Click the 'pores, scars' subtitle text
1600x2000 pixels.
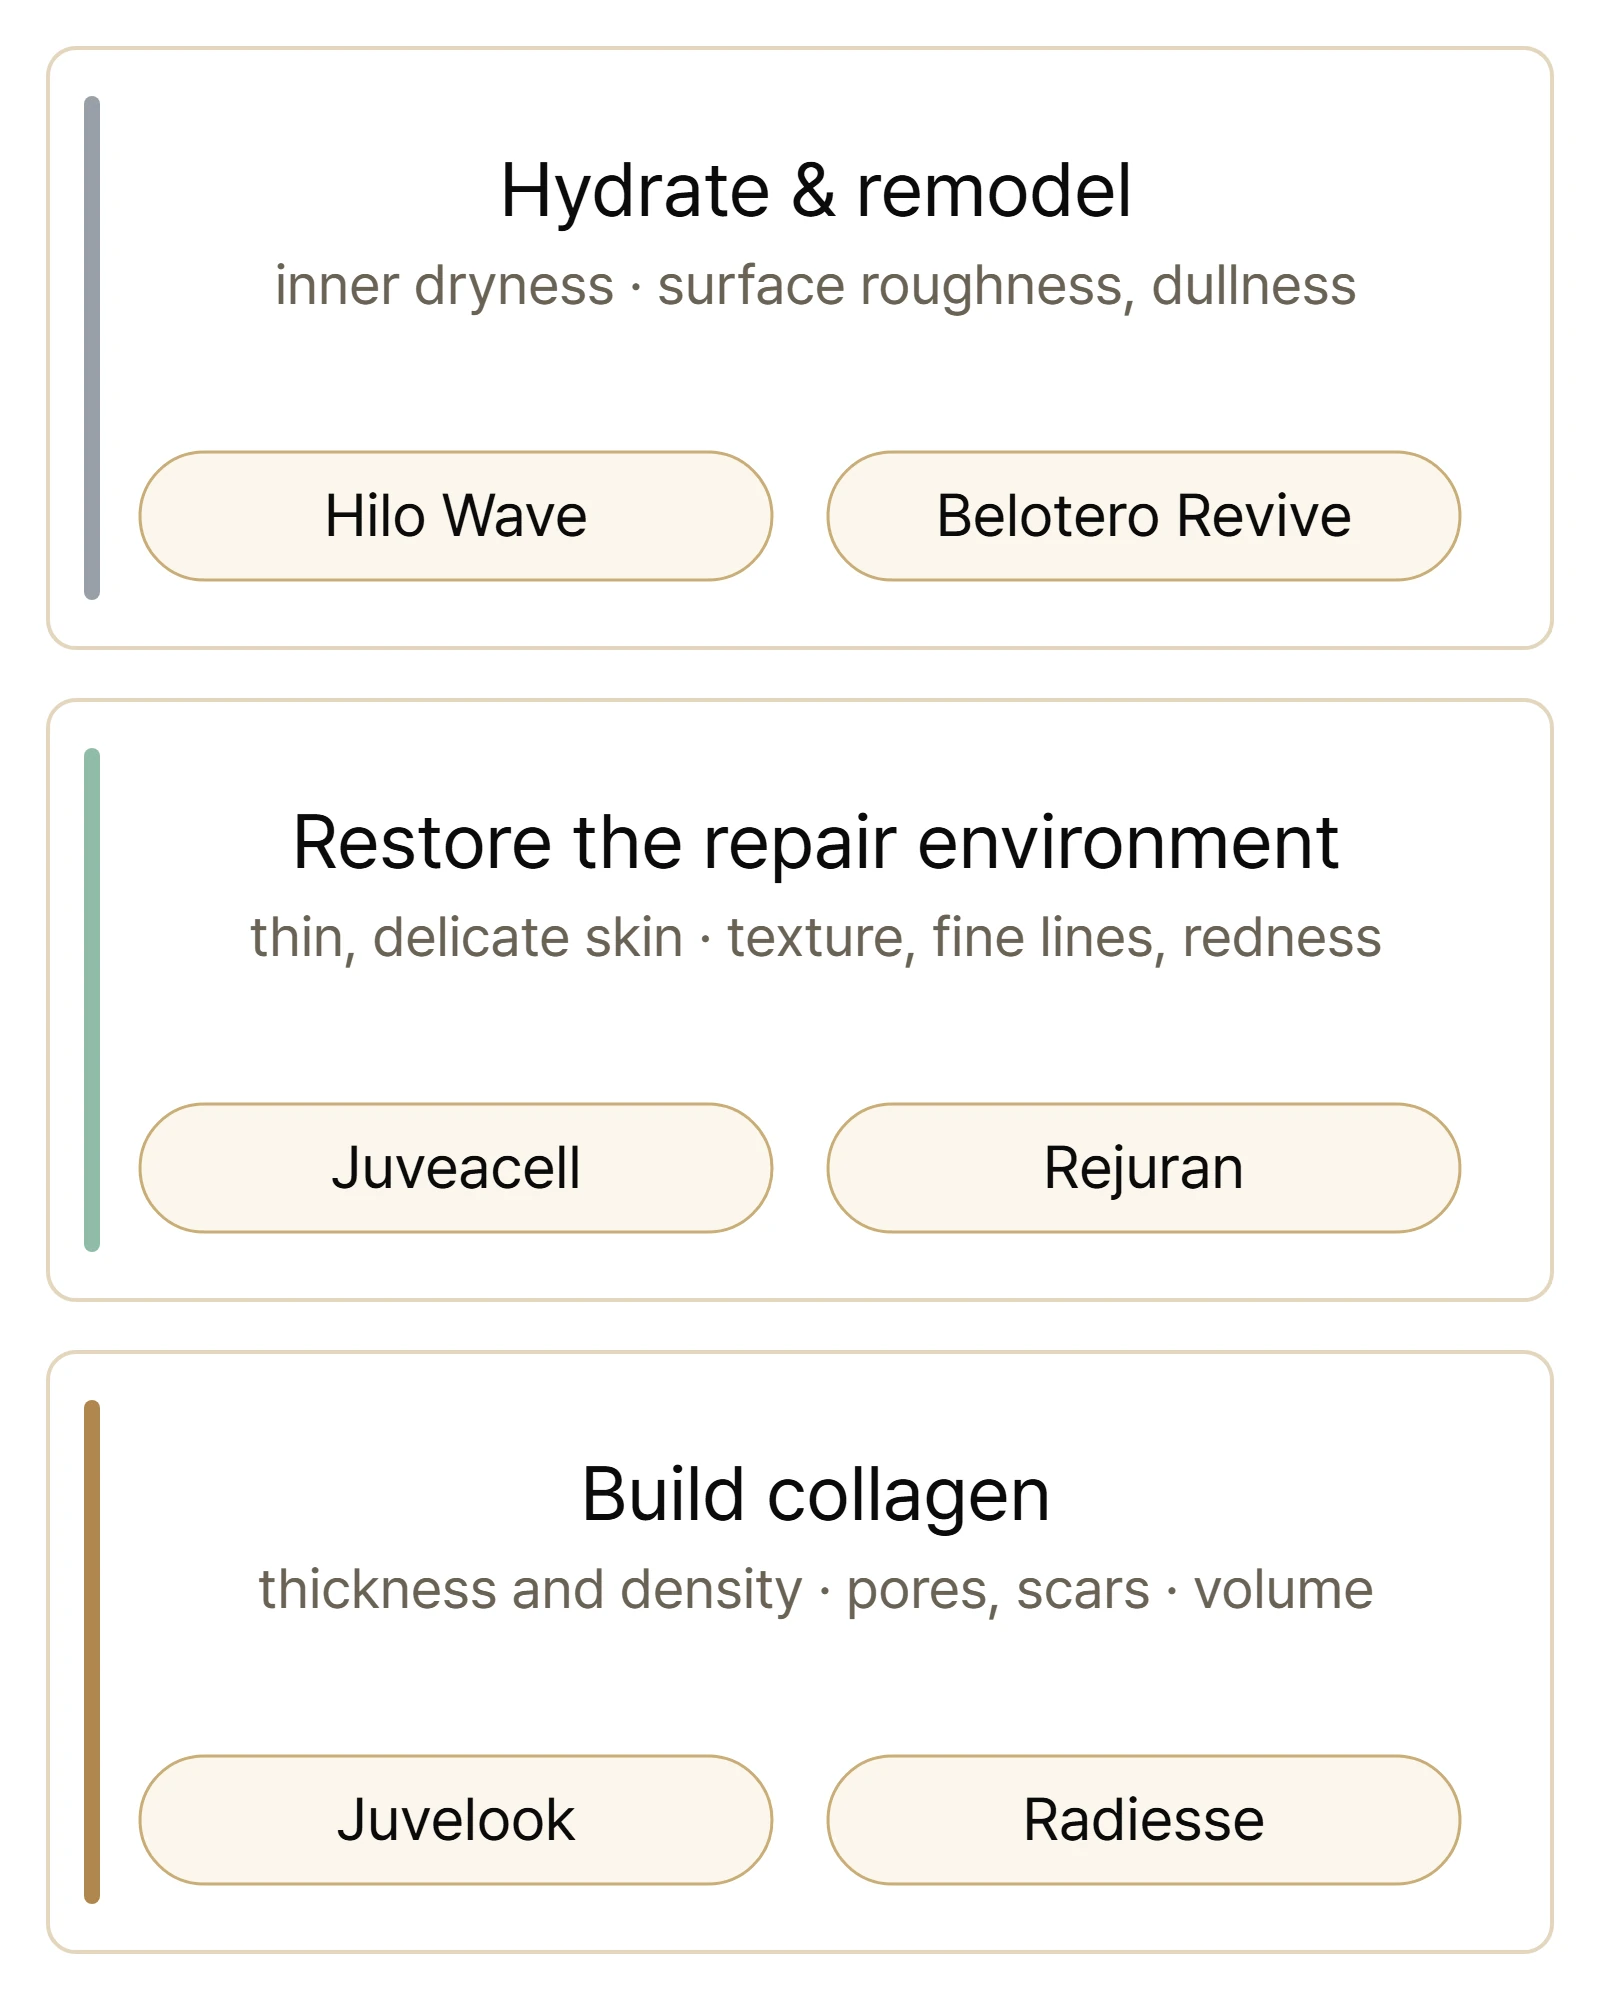pos(998,1590)
